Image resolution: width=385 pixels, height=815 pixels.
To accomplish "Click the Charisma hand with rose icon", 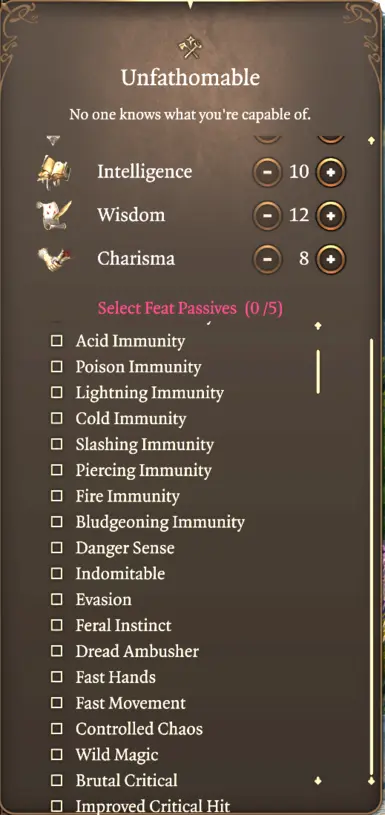I will 54,258.
